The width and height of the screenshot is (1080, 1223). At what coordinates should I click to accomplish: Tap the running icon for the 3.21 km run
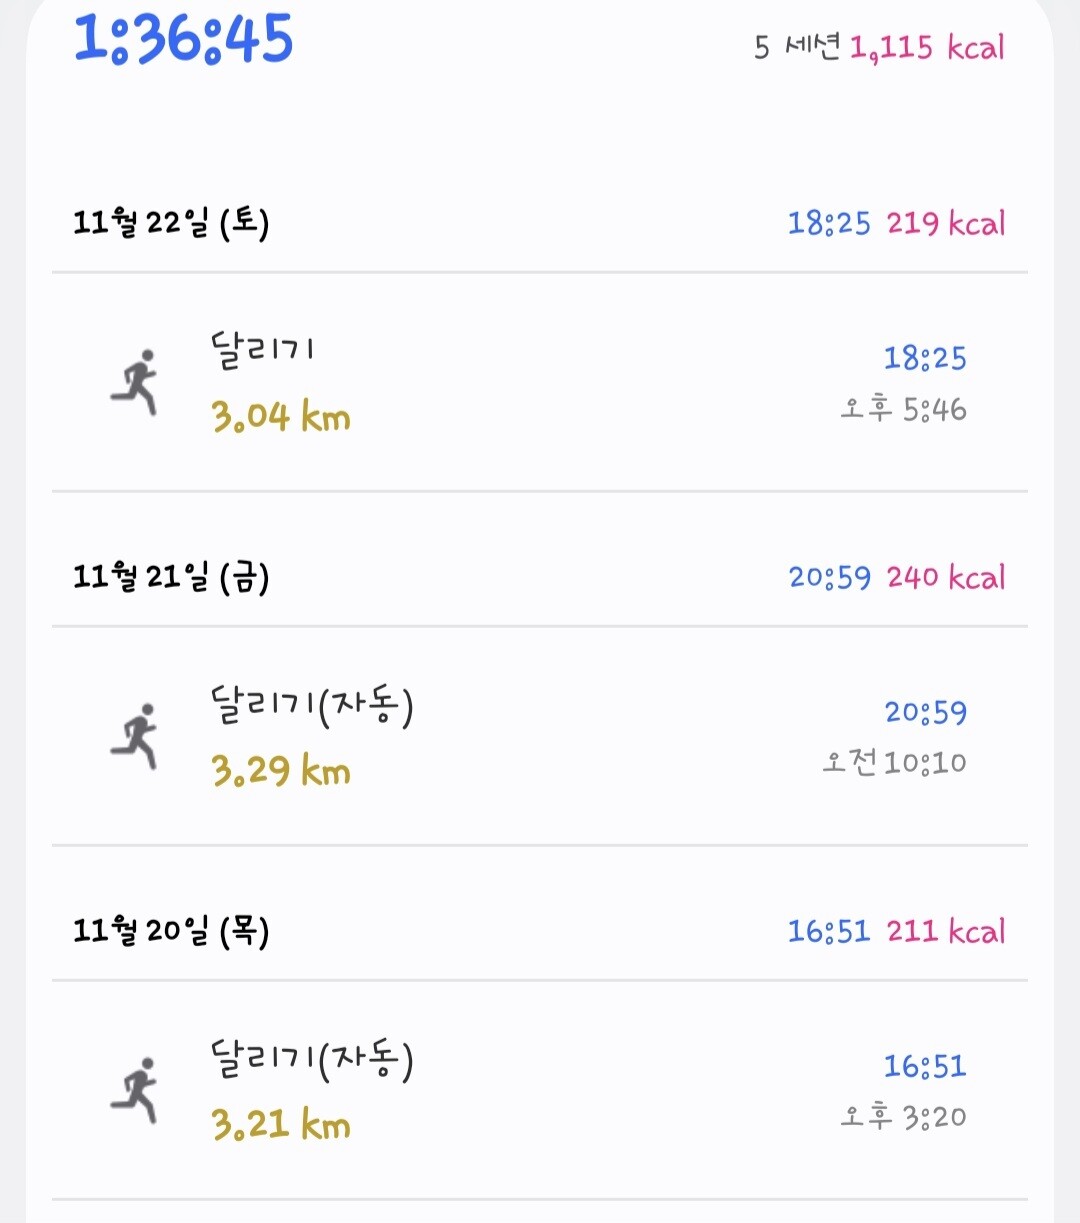(x=134, y=1090)
